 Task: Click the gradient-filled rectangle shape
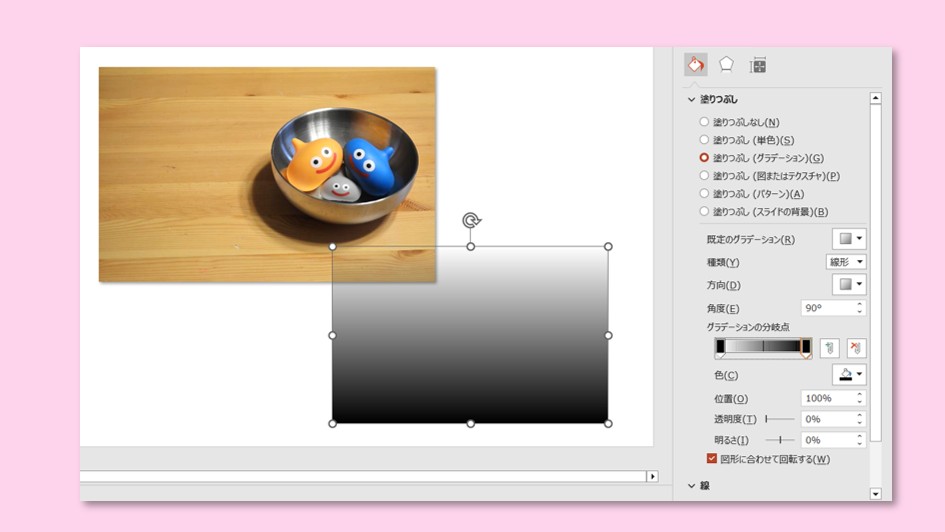click(470, 335)
